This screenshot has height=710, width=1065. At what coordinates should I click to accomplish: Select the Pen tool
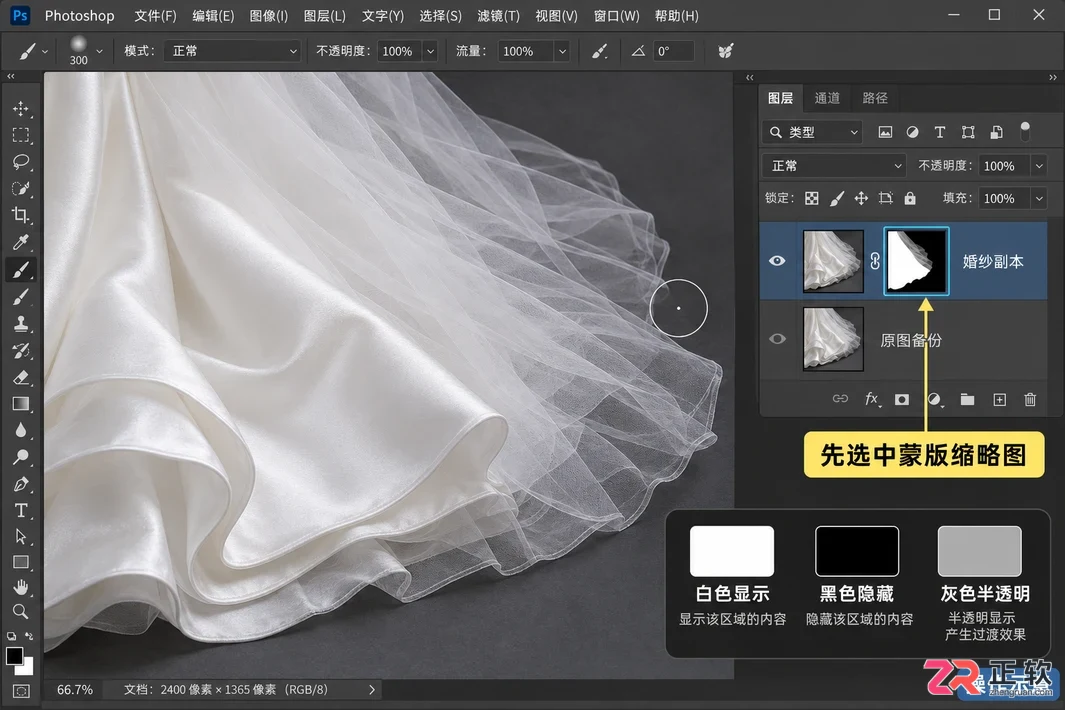click(x=21, y=484)
